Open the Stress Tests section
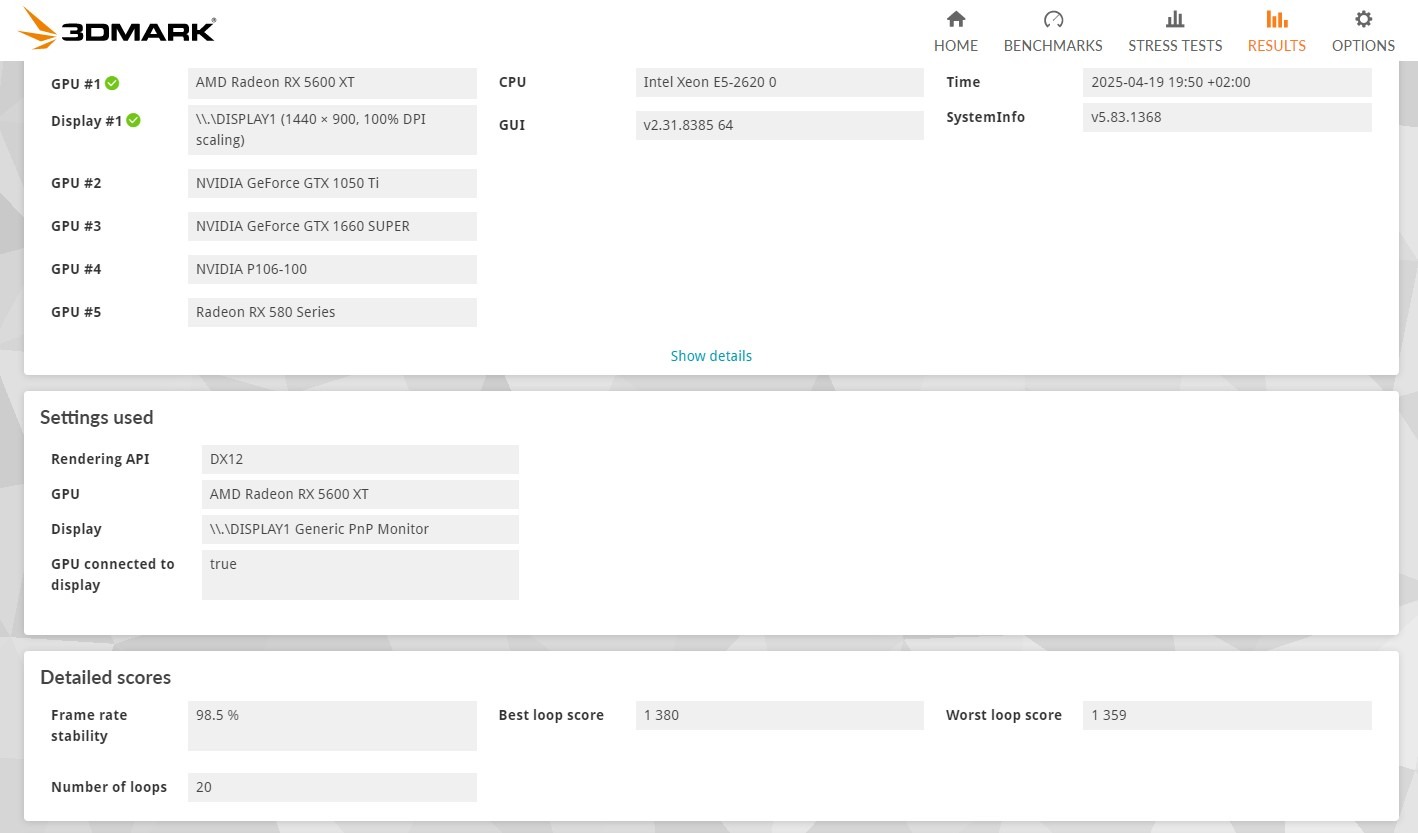The image size is (1418, 833). [1175, 32]
